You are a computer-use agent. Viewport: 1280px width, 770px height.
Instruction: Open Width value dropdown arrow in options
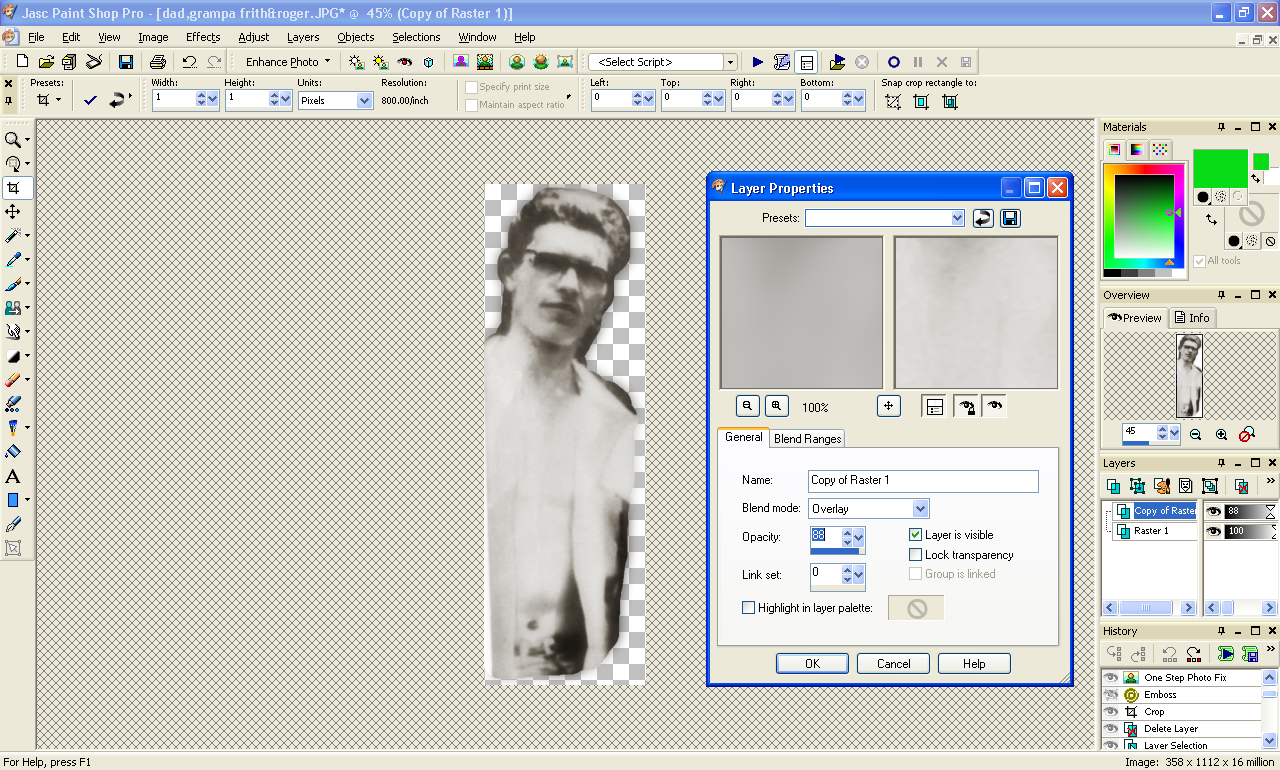(213, 100)
